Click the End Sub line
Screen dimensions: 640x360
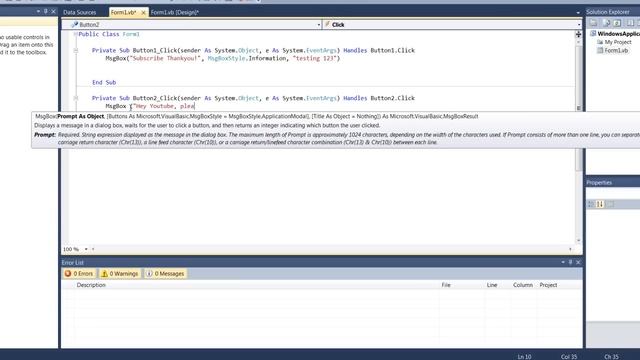(x=104, y=82)
